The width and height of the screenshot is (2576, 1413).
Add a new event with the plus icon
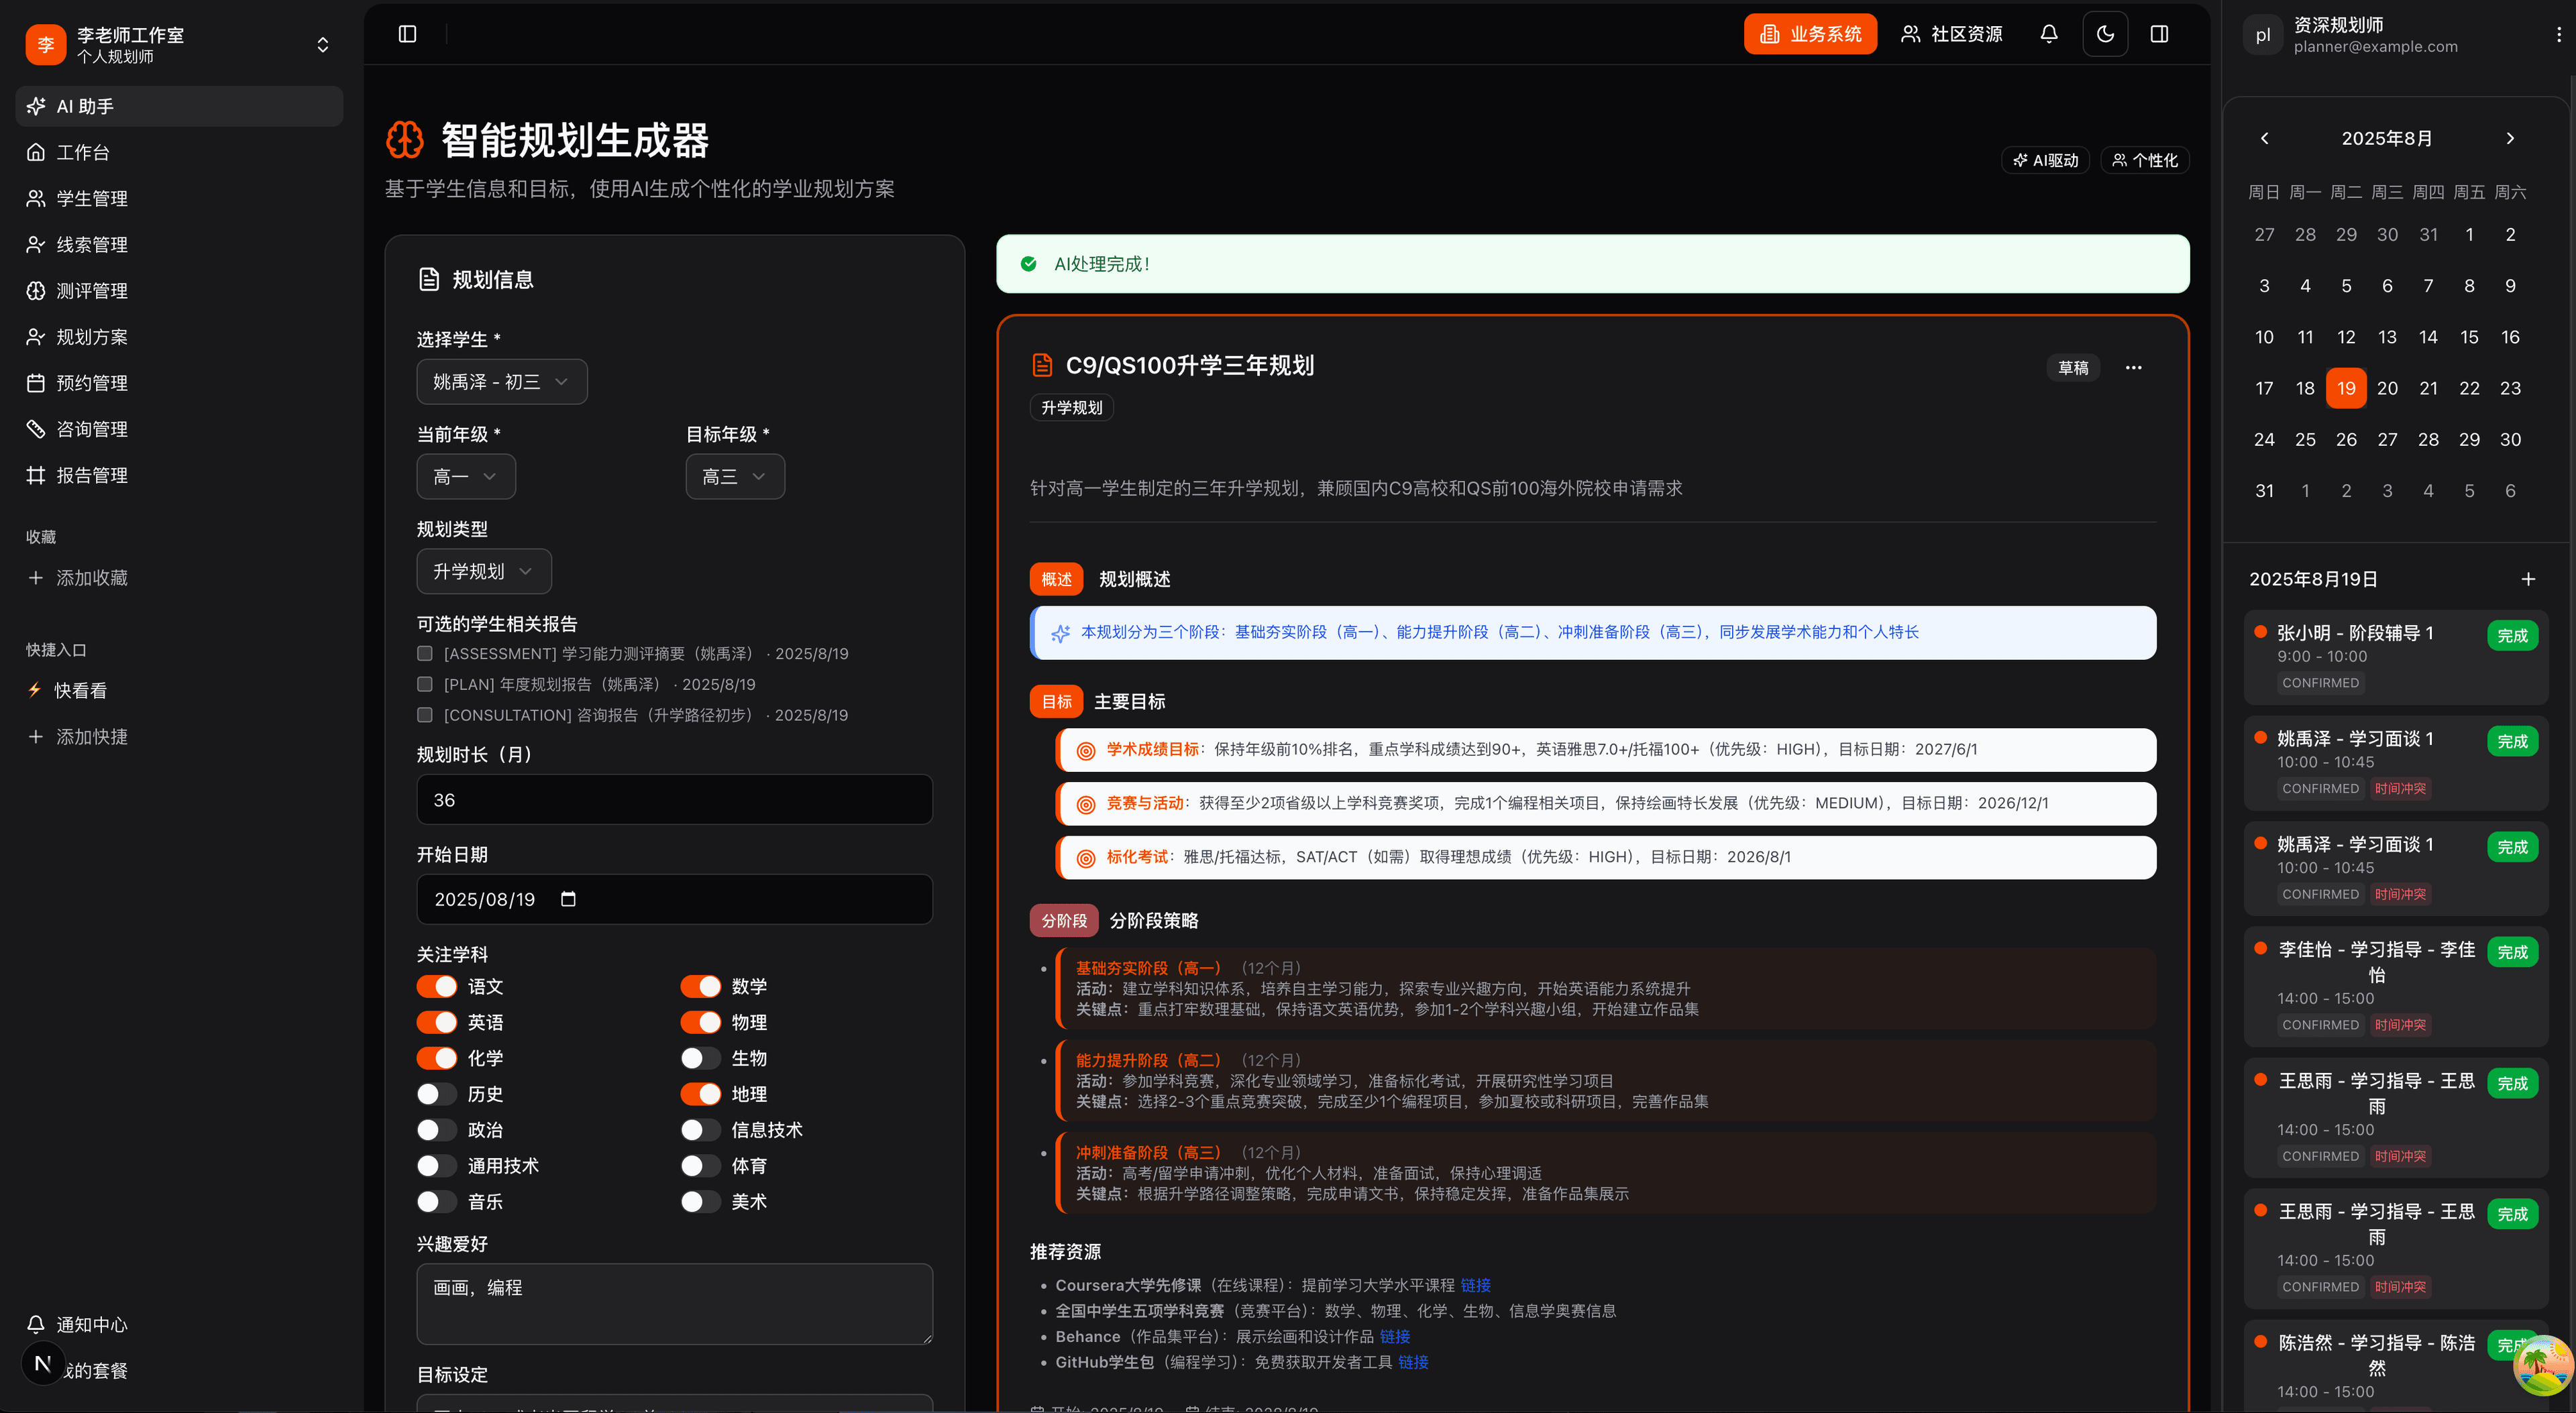tap(2529, 578)
